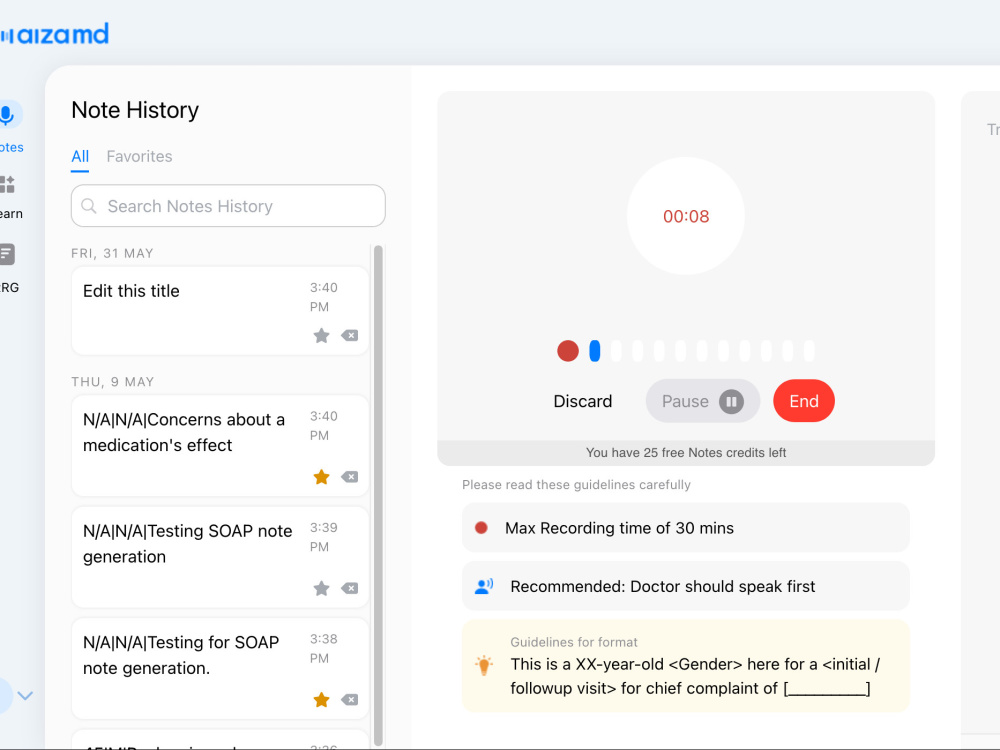Screen dimensions: 1000x750
Task: Delete 'Testing for SOAP note generation.' note
Action: pyautogui.click(x=349, y=700)
